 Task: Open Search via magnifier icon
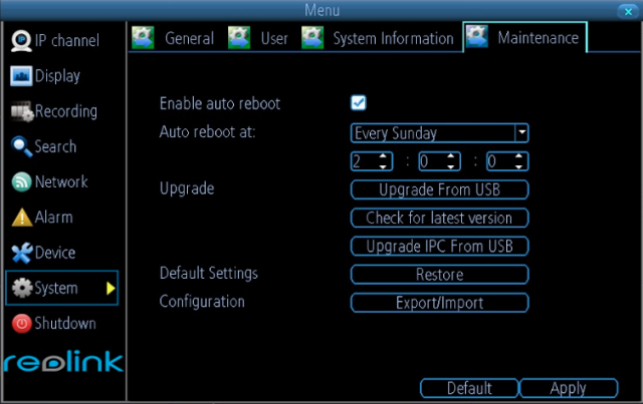coord(21,147)
